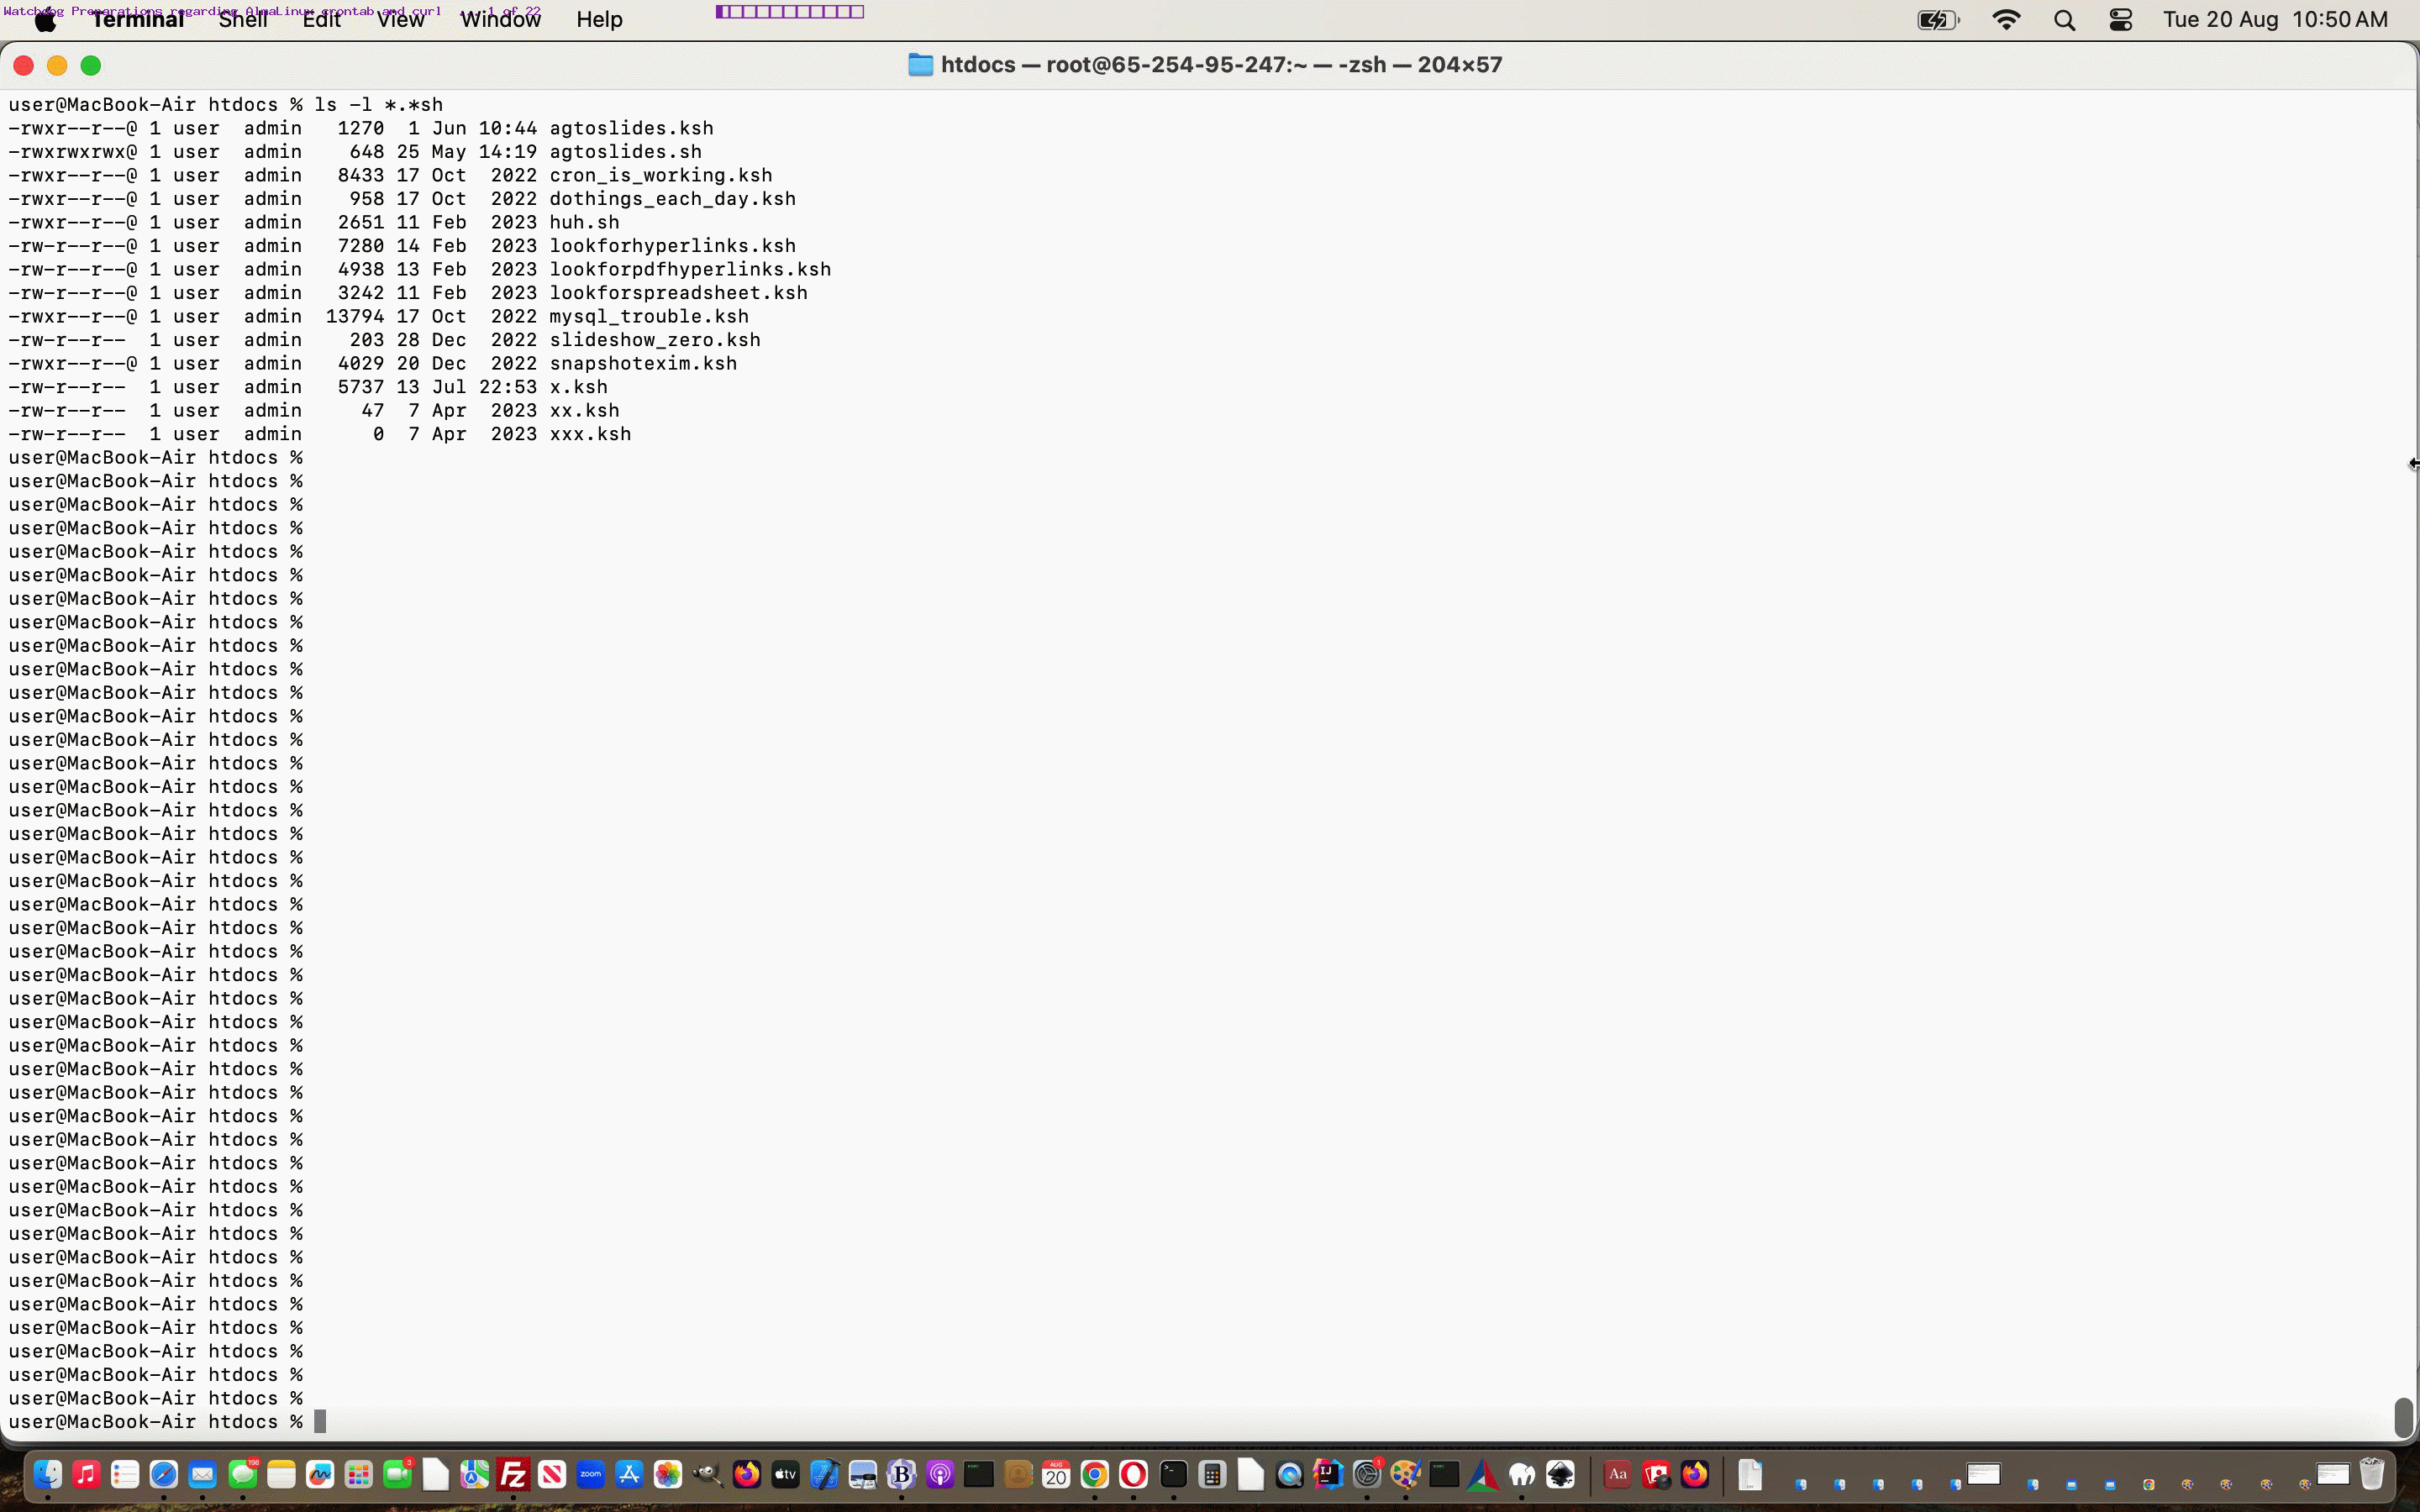Open the Window menu
The image size is (2420, 1512).
tap(500, 20)
